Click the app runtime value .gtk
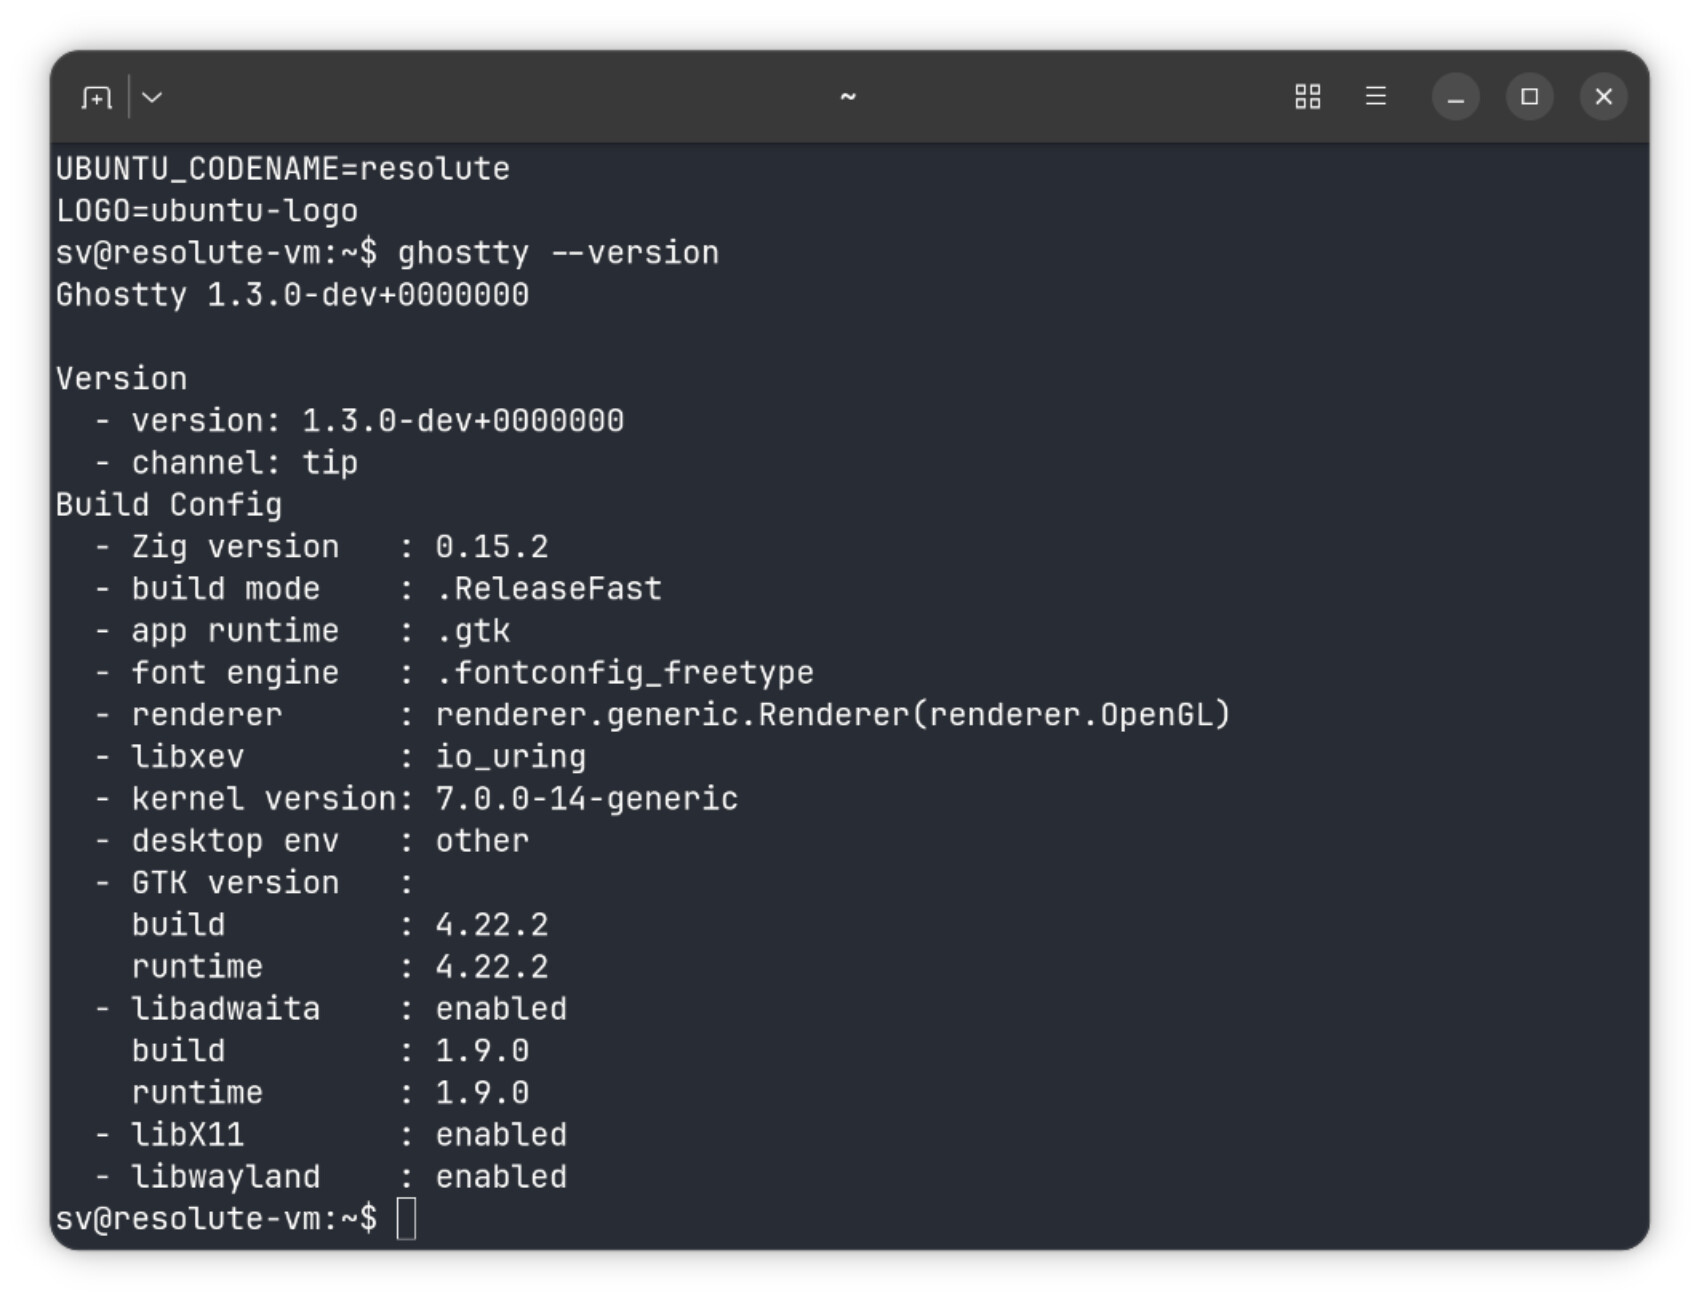Image resolution: width=1700 pixels, height=1300 pixels. 473,631
